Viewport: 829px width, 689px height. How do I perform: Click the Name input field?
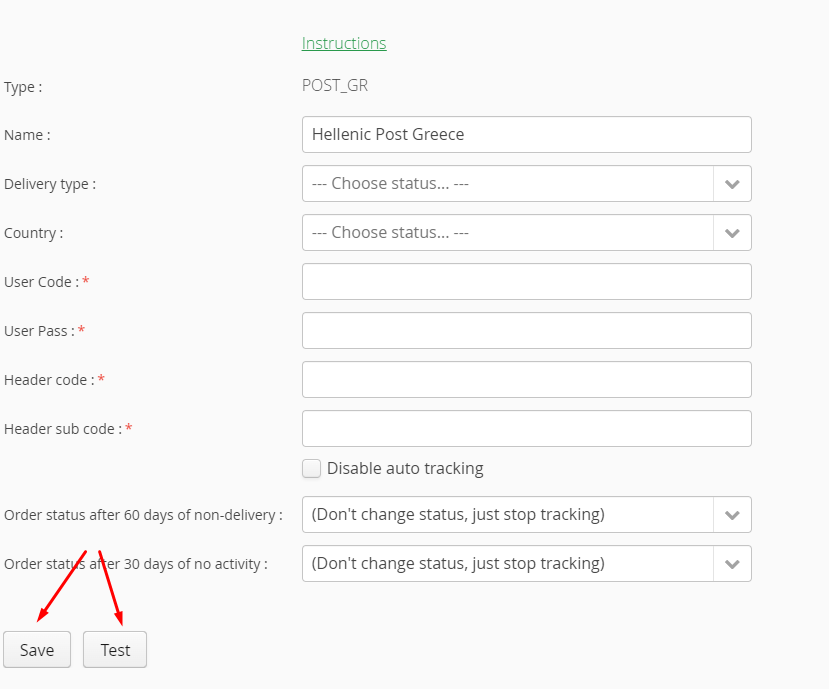pos(527,134)
